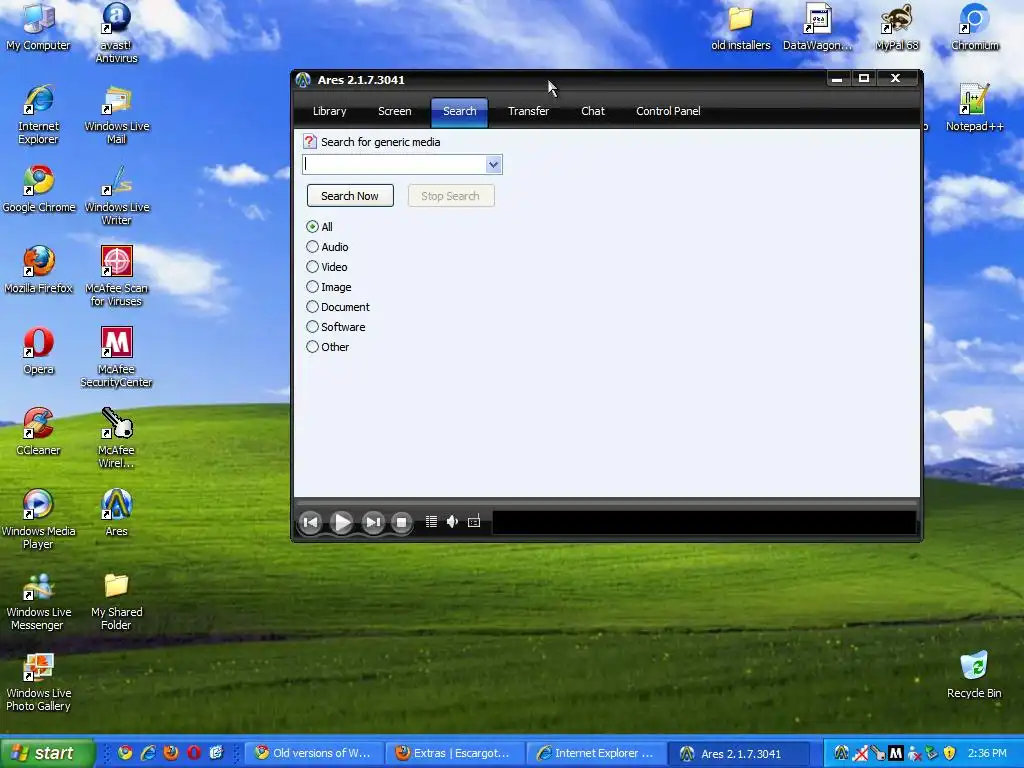Viewport: 1024px width, 768px height.
Task: Click the Stop Search button
Action: click(x=451, y=196)
